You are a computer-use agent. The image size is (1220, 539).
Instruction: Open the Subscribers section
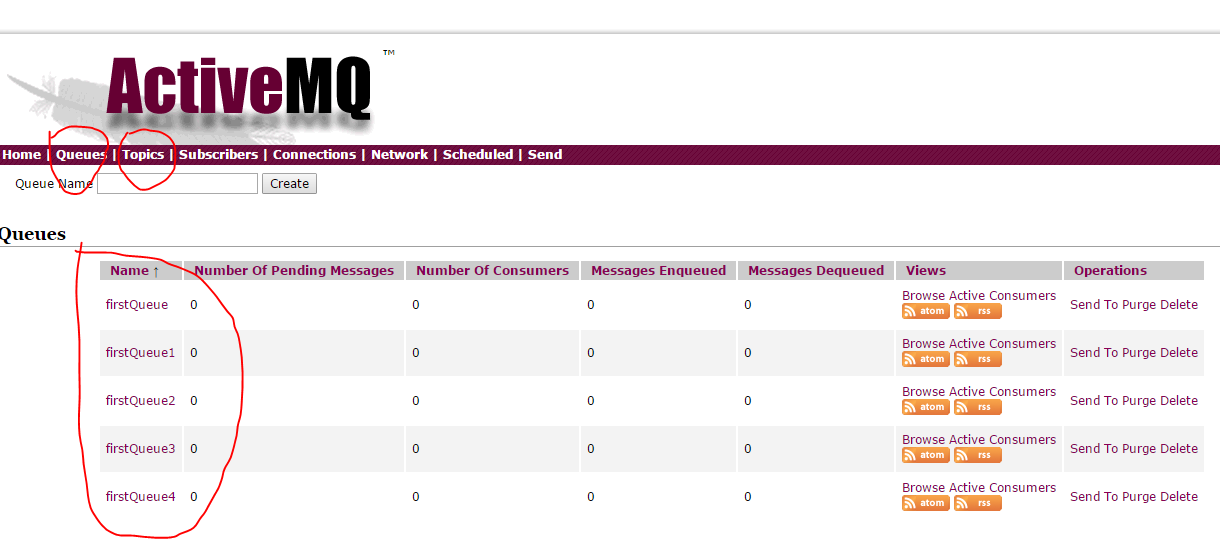coord(218,155)
